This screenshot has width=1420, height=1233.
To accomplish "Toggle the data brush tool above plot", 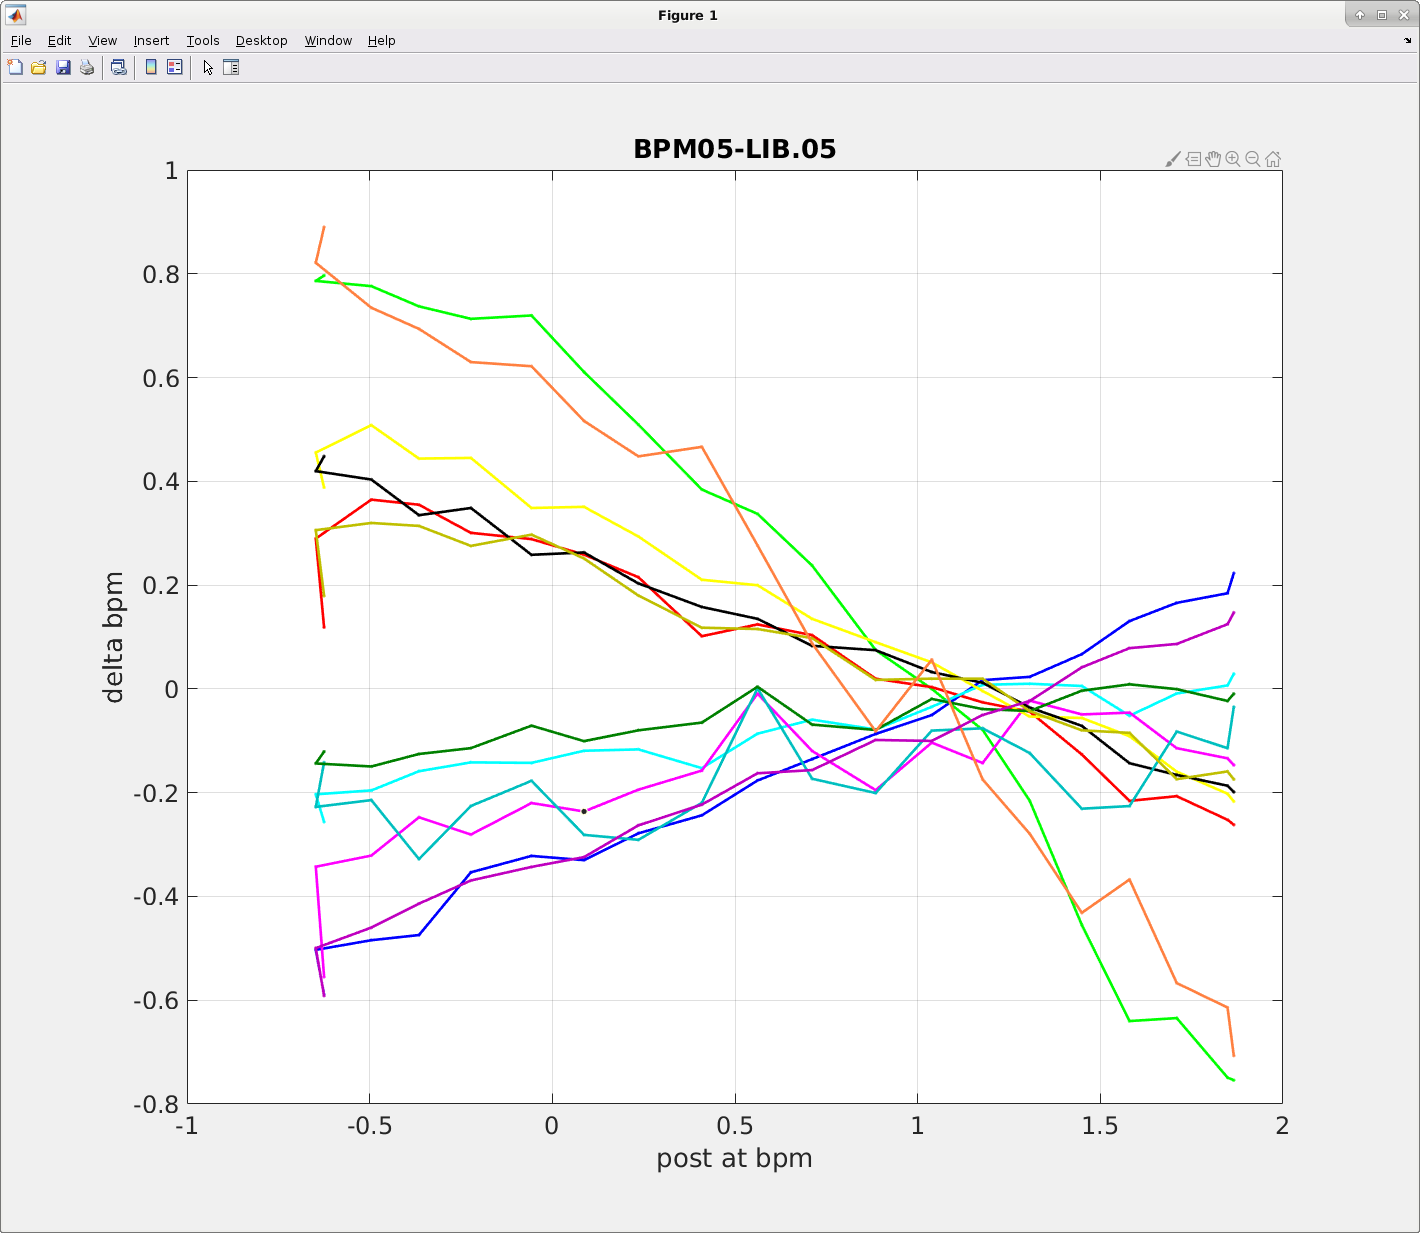I will [x=1173, y=159].
